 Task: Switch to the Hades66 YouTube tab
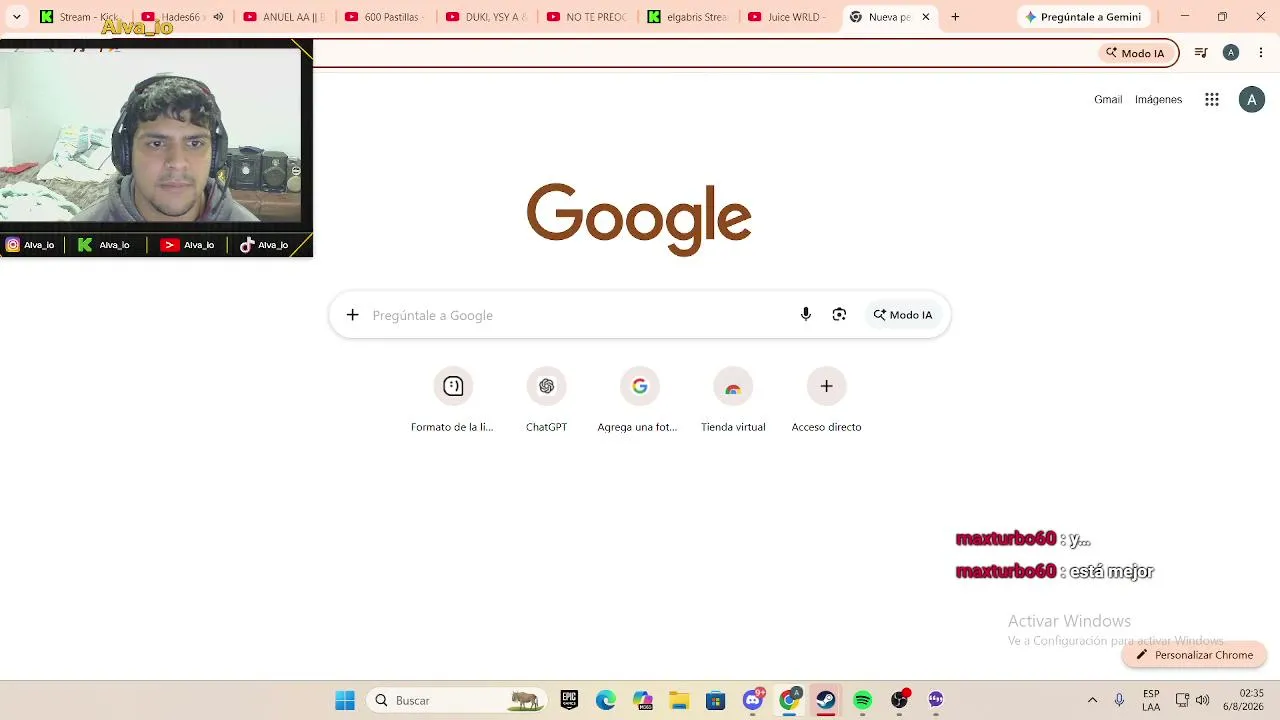click(182, 17)
